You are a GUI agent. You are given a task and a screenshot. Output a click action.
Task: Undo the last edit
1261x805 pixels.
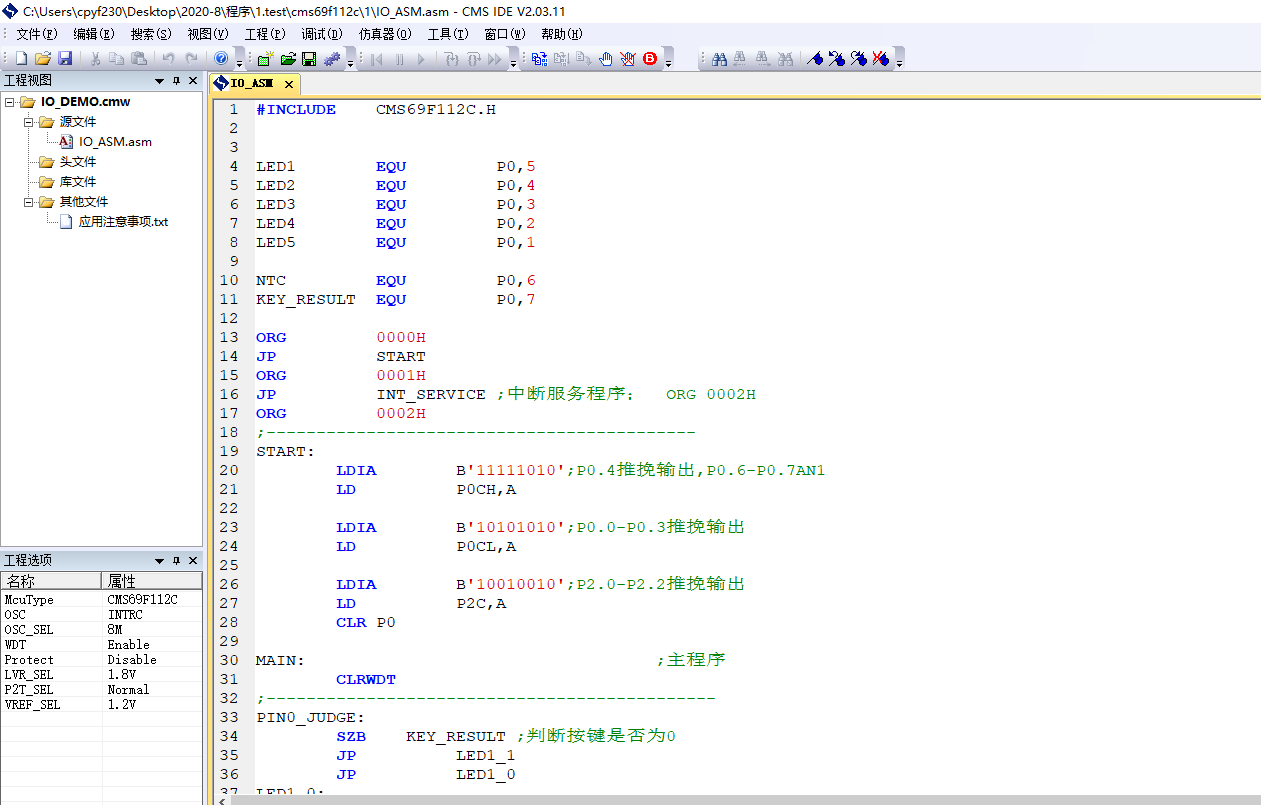[x=169, y=59]
